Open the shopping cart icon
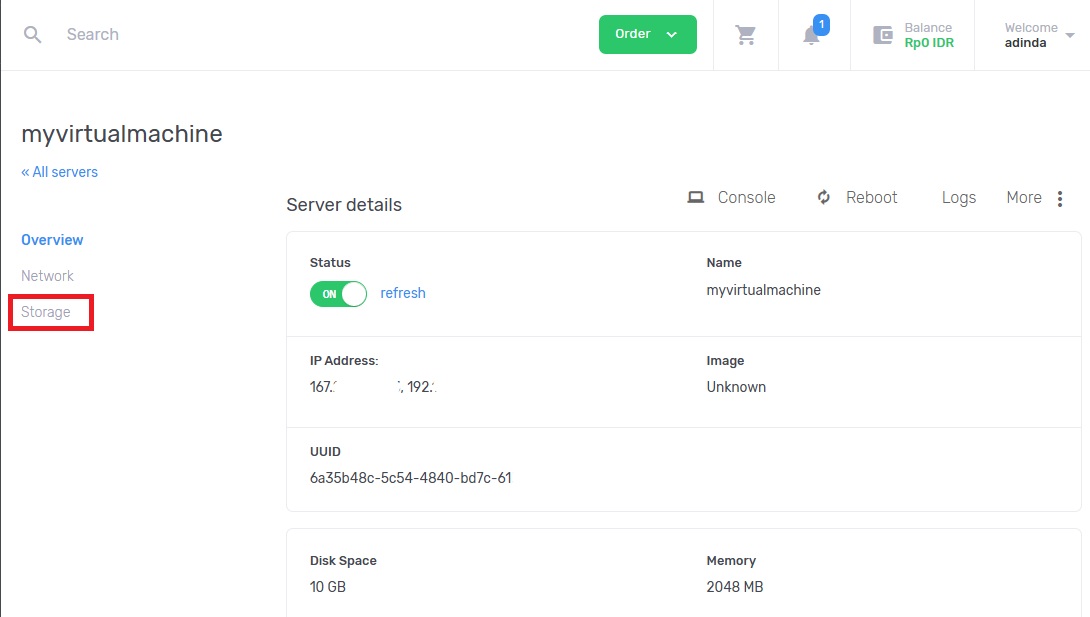This screenshot has height=617, width=1090. click(745, 35)
